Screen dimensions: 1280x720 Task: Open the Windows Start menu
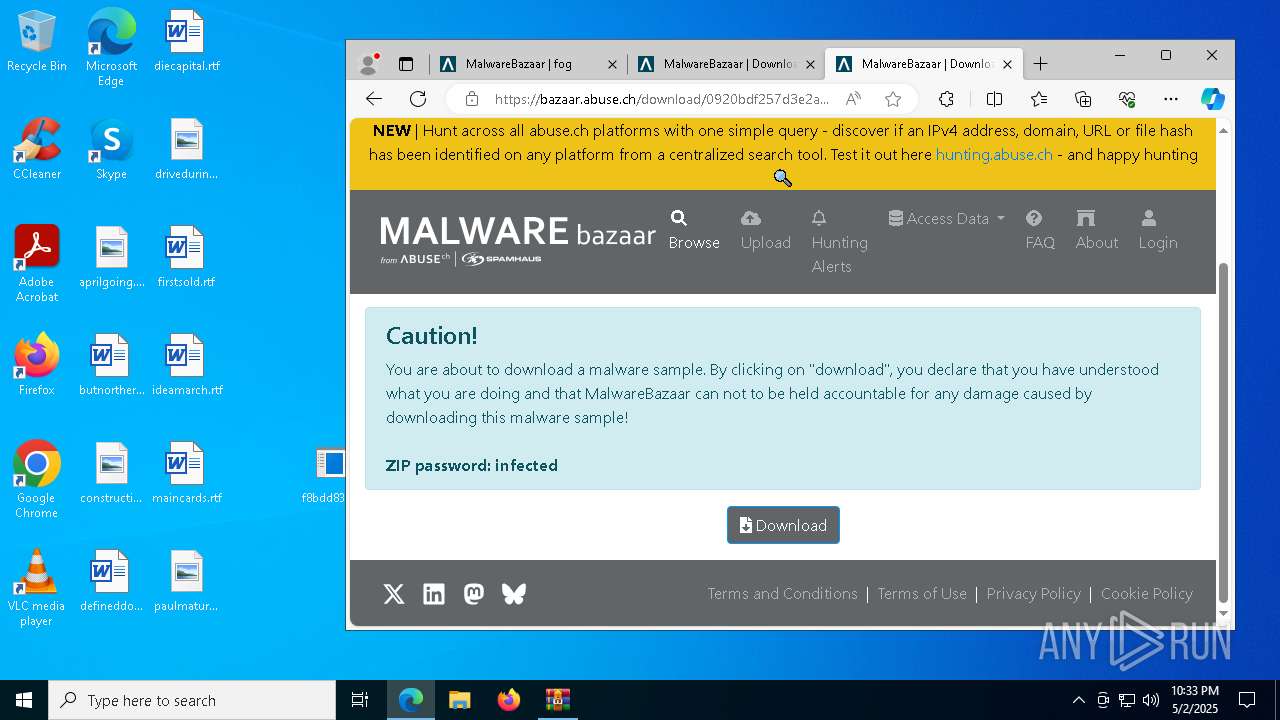pyautogui.click(x=24, y=700)
